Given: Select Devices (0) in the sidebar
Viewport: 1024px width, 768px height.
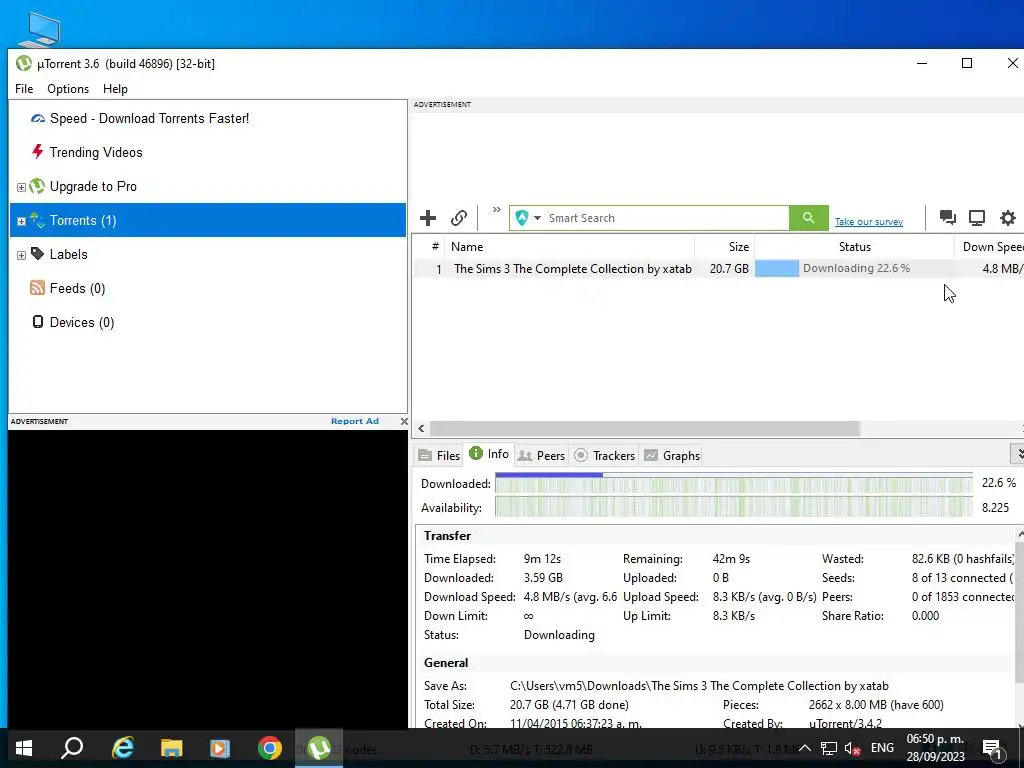Looking at the screenshot, I should pos(82,322).
